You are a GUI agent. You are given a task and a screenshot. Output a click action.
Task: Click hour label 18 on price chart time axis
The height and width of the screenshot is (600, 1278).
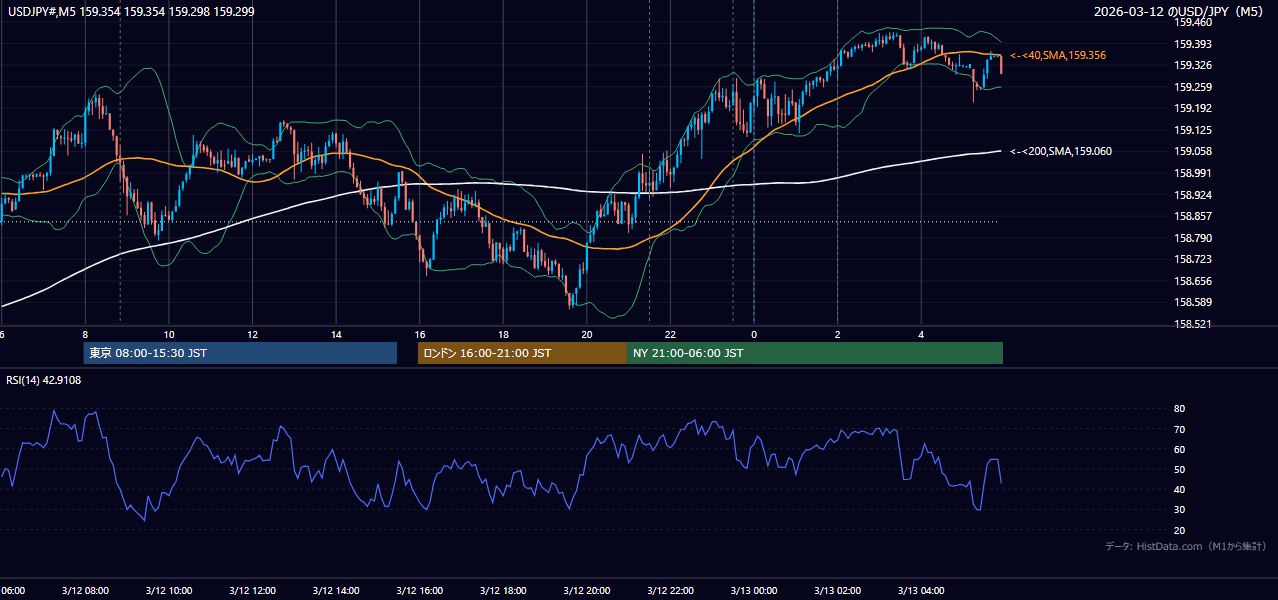tap(503, 335)
